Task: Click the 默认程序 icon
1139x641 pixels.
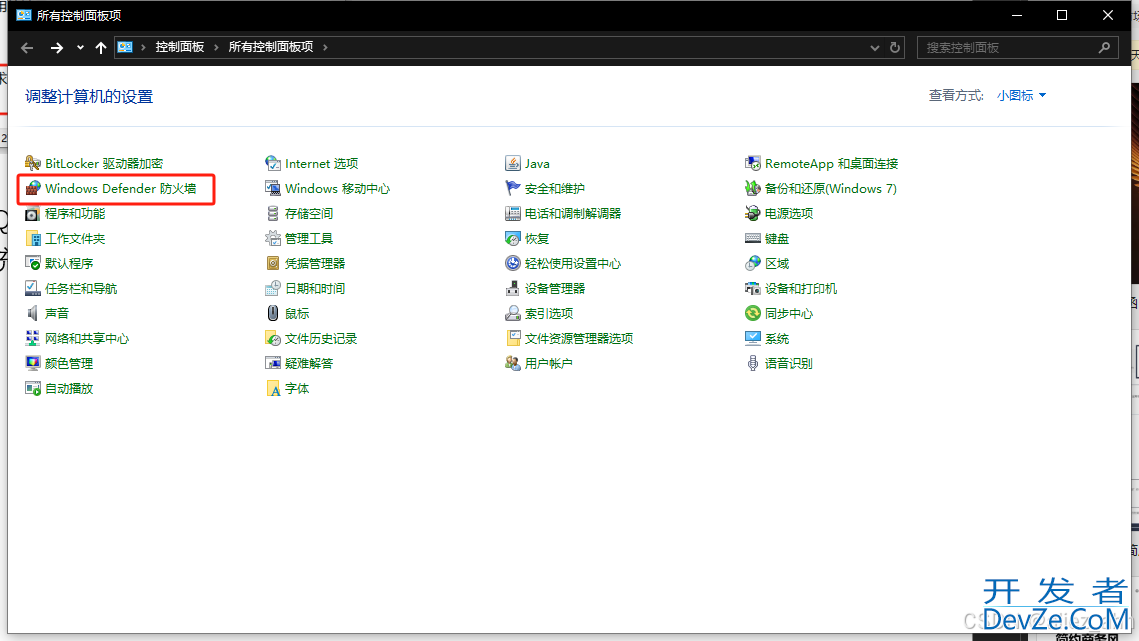Action: [x=33, y=263]
